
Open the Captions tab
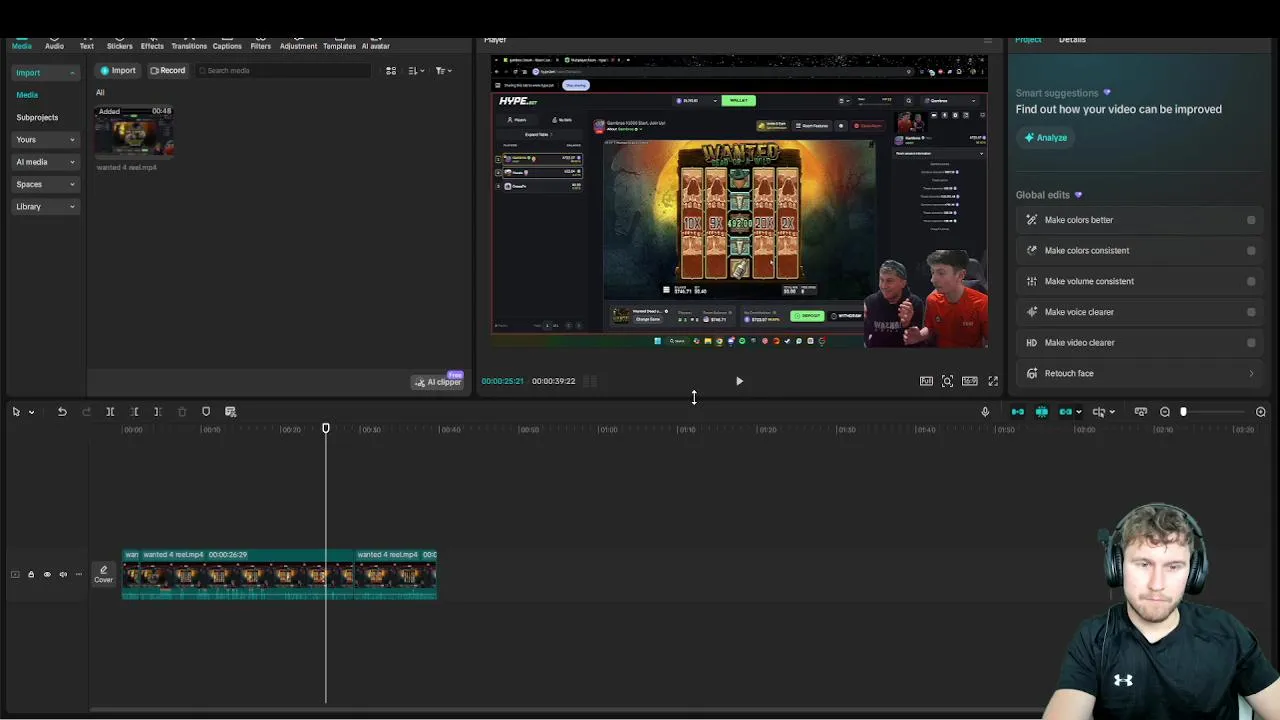[x=227, y=45]
